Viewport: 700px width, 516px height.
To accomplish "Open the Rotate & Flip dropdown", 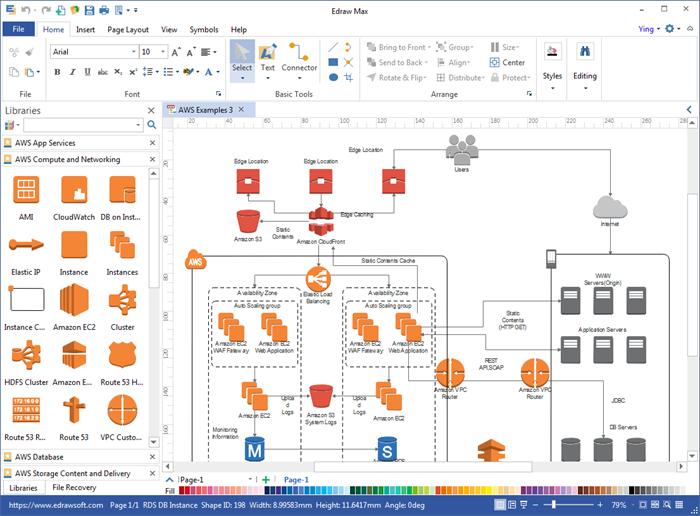I will pyautogui.click(x=425, y=78).
